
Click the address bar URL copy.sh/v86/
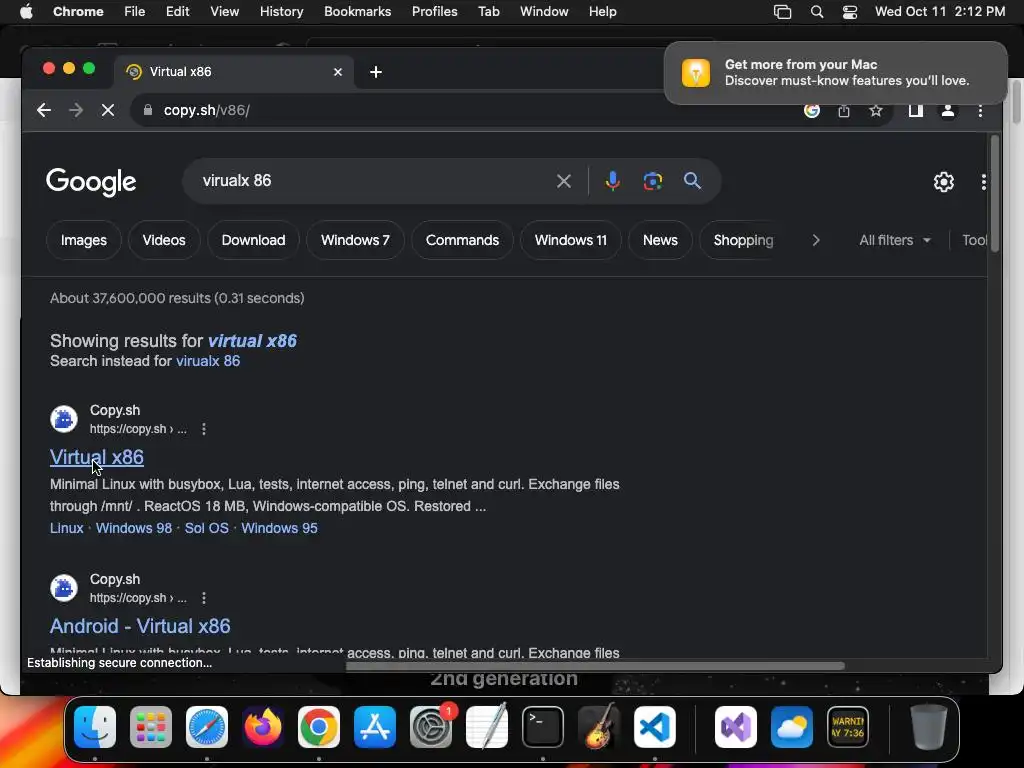(x=206, y=110)
